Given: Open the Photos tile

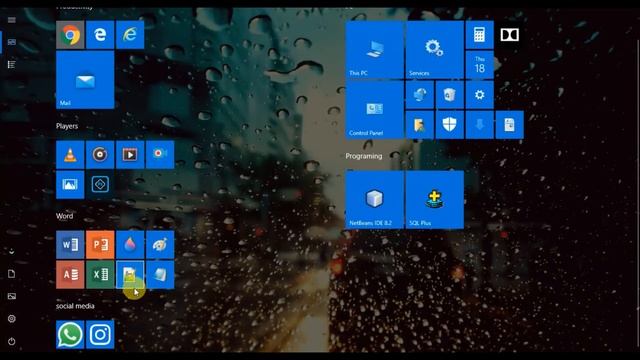Looking at the screenshot, I should (70, 184).
